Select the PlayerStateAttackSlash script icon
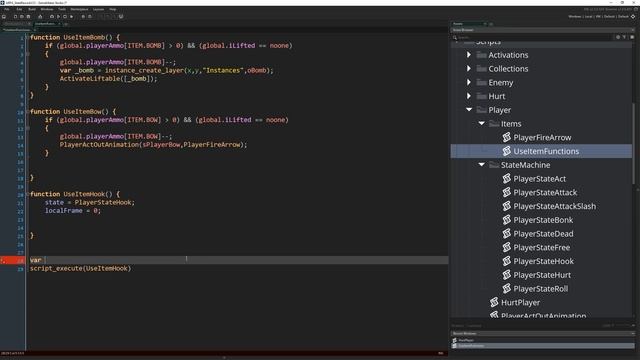 point(507,206)
